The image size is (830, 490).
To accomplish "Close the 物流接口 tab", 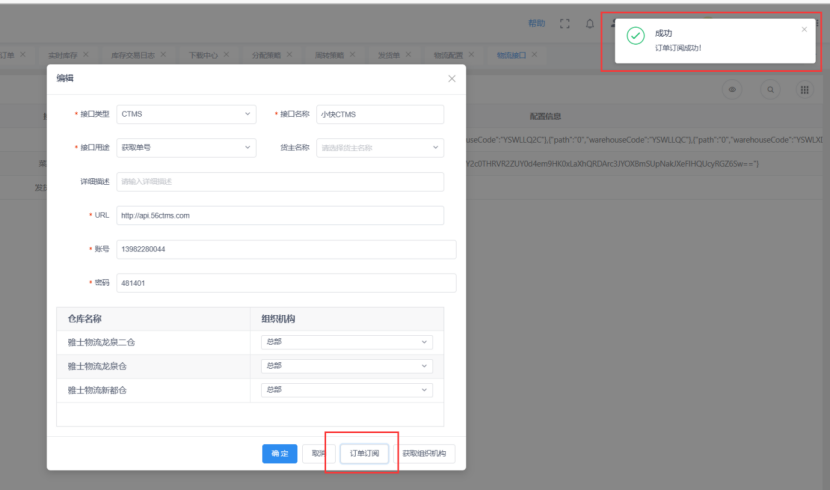I will click(534, 55).
